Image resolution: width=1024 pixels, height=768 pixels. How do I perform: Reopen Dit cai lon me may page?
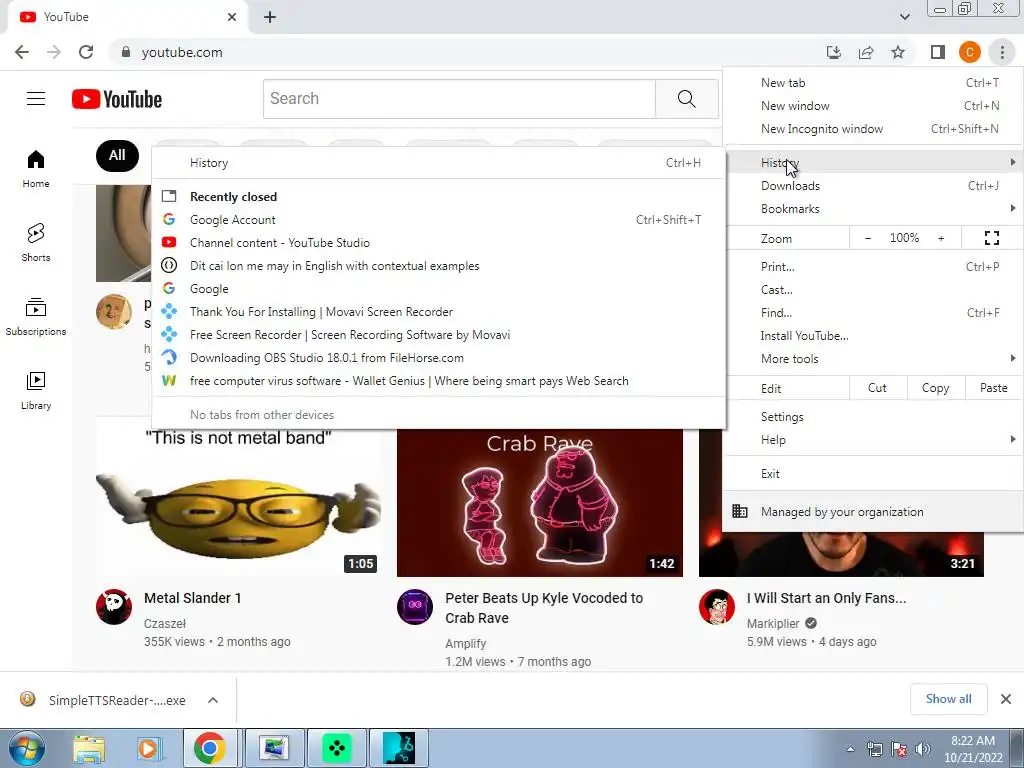pyautogui.click(x=438, y=266)
